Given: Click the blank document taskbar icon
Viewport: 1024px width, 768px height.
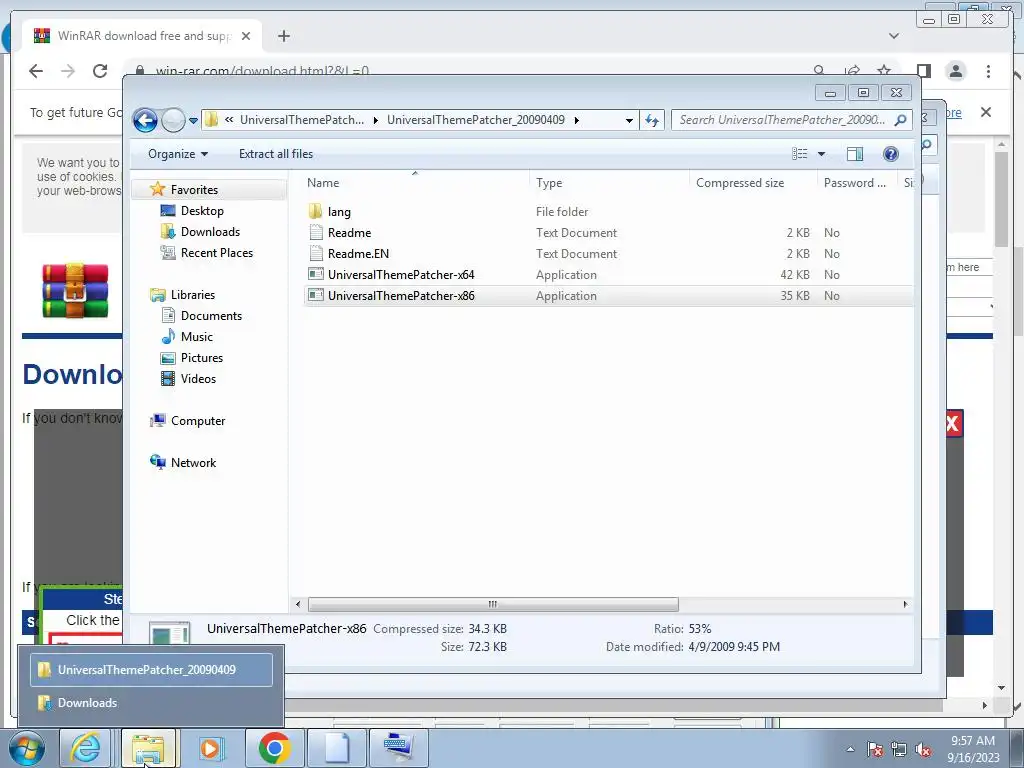Looking at the screenshot, I should (336, 748).
